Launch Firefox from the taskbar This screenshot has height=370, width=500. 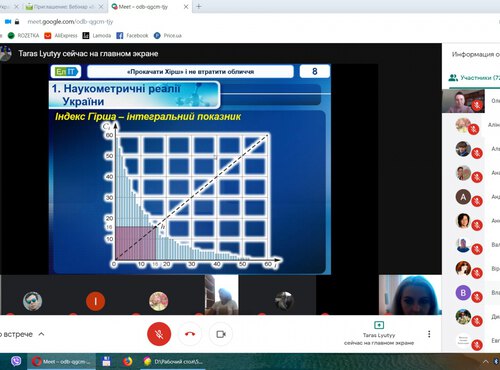(x=127, y=361)
